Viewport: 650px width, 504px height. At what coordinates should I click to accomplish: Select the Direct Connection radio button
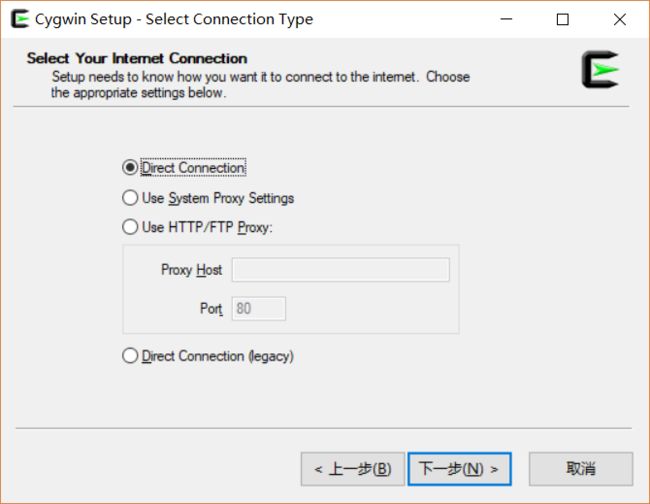(x=130, y=167)
